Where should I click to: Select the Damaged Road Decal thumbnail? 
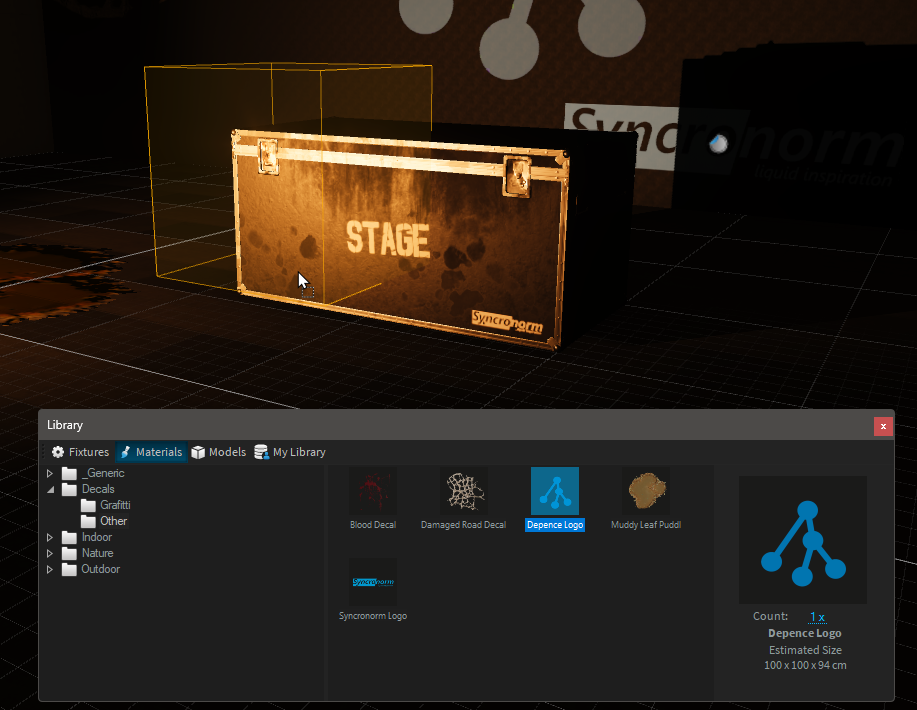[464, 491]
